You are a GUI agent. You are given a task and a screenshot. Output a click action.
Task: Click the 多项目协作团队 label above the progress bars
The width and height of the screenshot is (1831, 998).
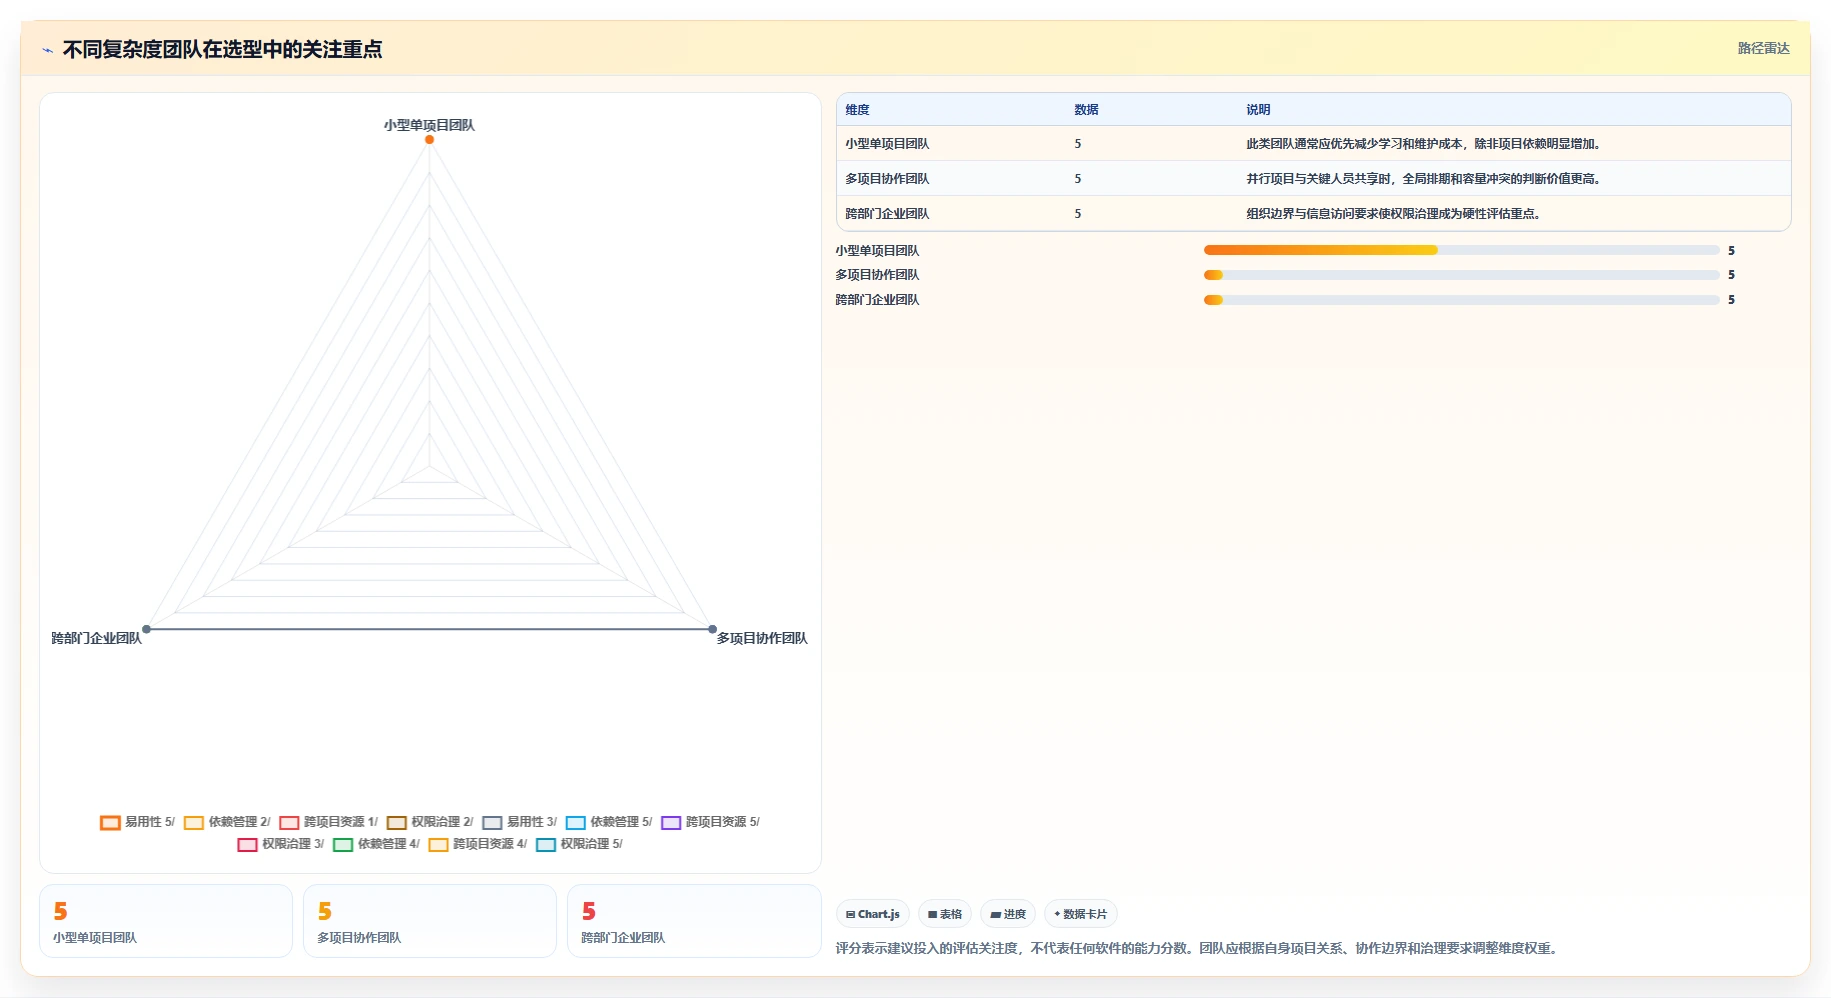pyautogui.click(x=877, y=275)
